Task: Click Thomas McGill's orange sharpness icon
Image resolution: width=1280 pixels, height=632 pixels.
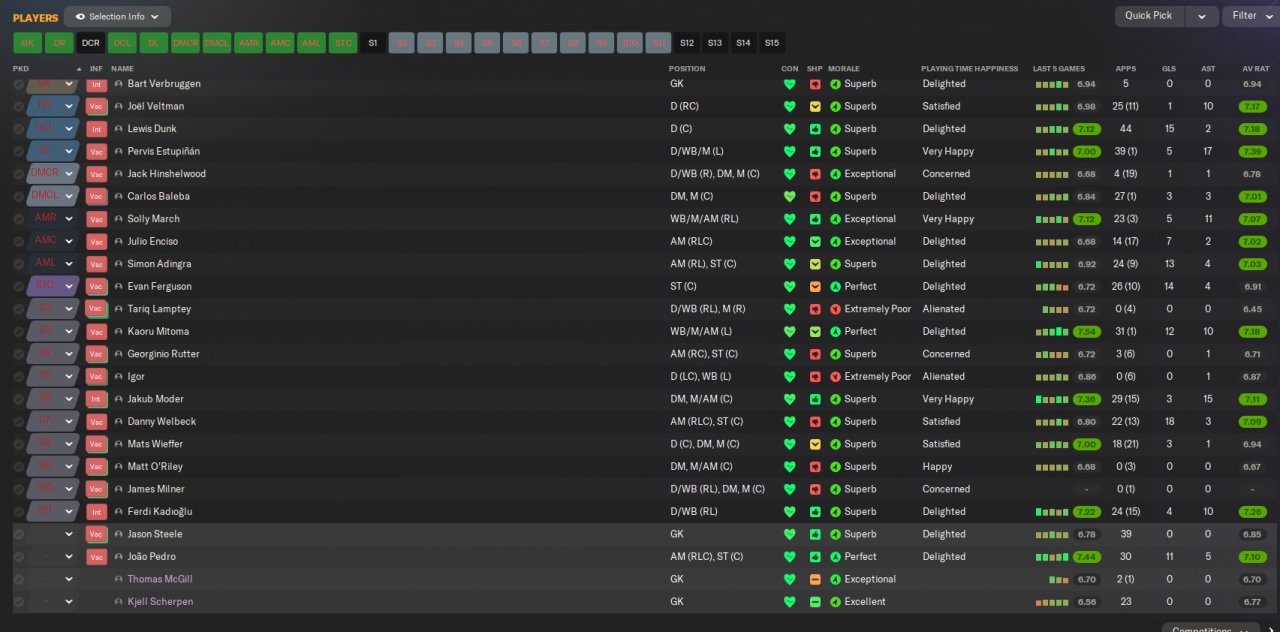Action: point(815,579)
